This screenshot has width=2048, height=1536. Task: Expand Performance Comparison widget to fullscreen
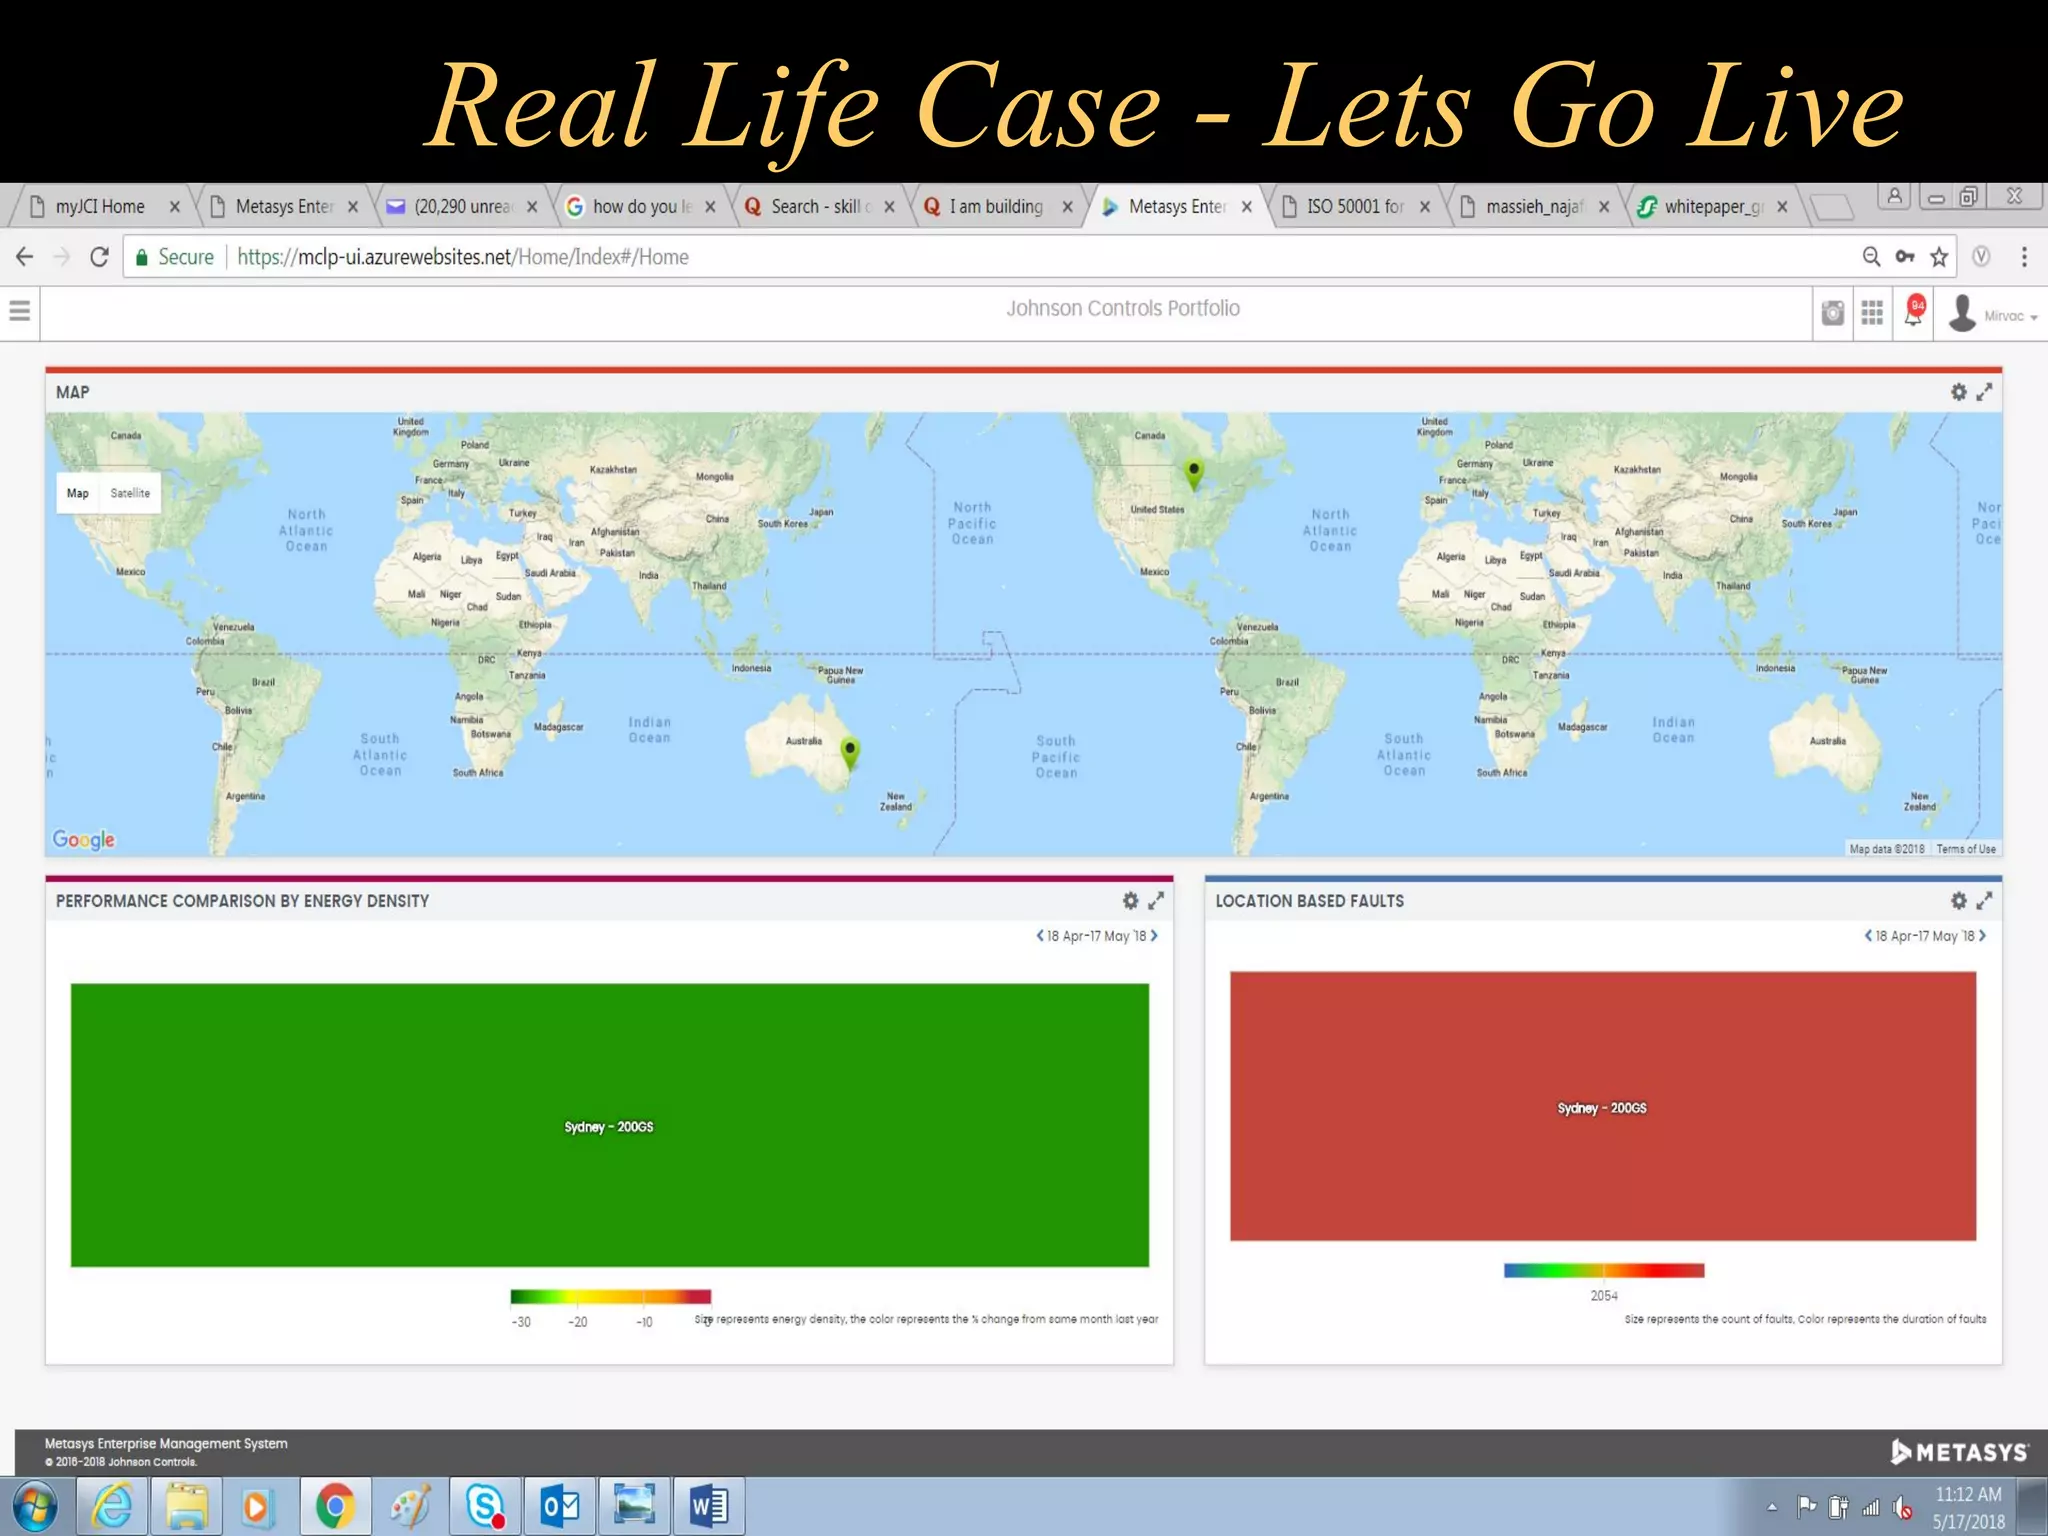click(x=1156, y=900)
